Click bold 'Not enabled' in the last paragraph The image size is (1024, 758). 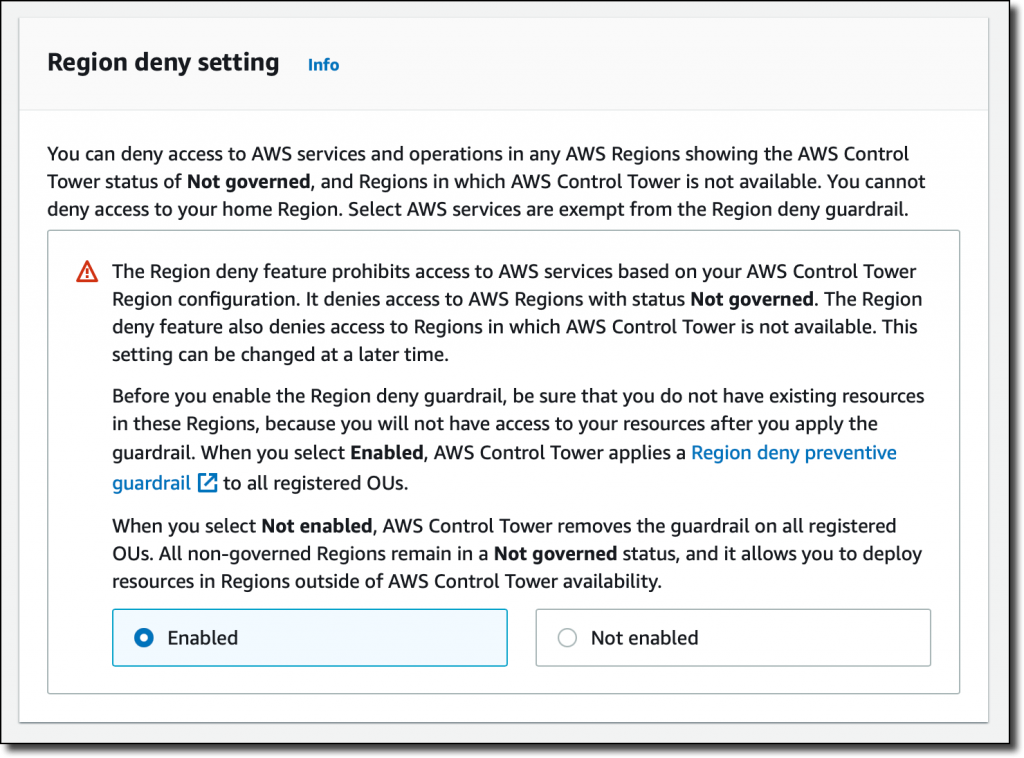317,526
